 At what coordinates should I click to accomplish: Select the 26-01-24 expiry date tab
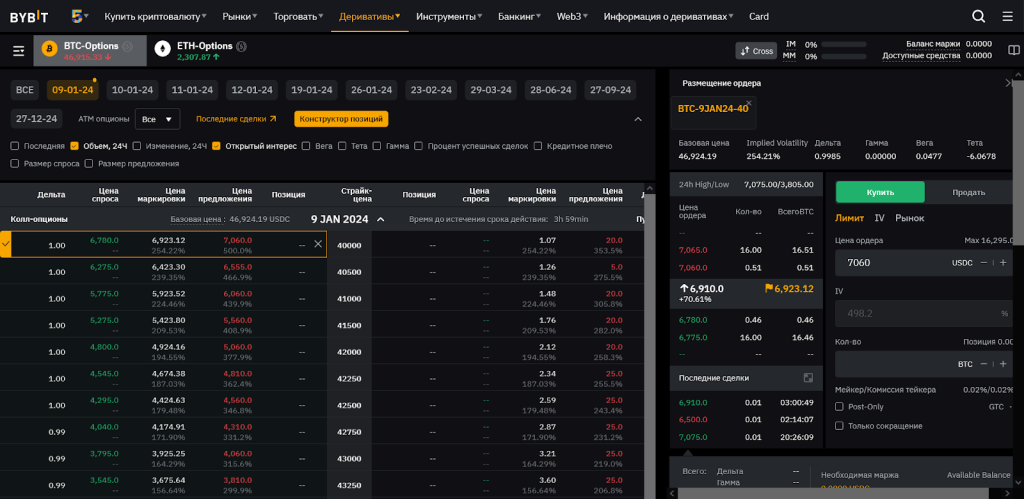pos(371,90)
